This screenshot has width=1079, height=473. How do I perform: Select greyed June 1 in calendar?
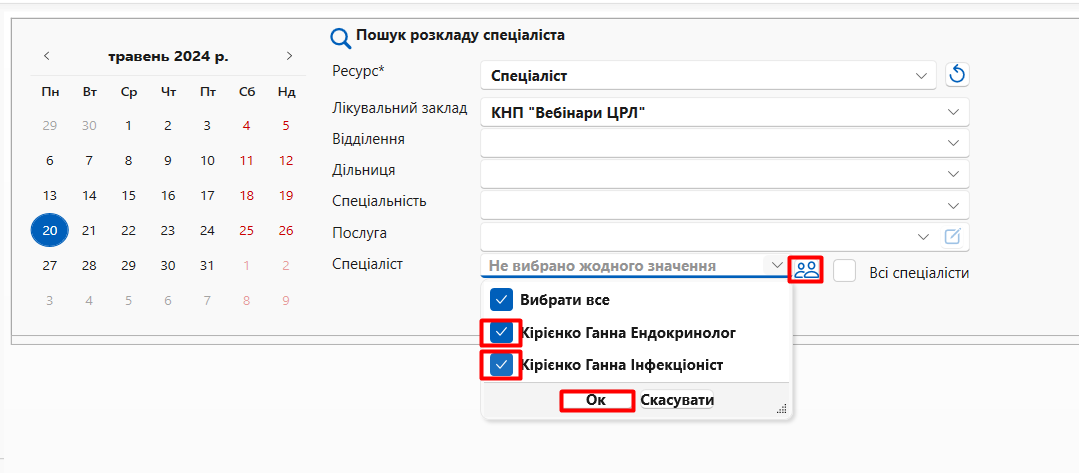(x=246, y=265)
